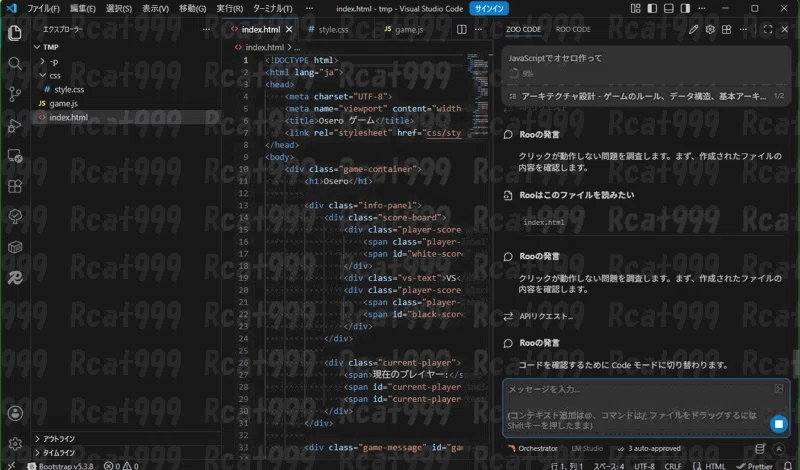Image resolution: width=800 pixels, height=470 pixels.
Task: Collapse the css folder
Action: tap(126, 76)
